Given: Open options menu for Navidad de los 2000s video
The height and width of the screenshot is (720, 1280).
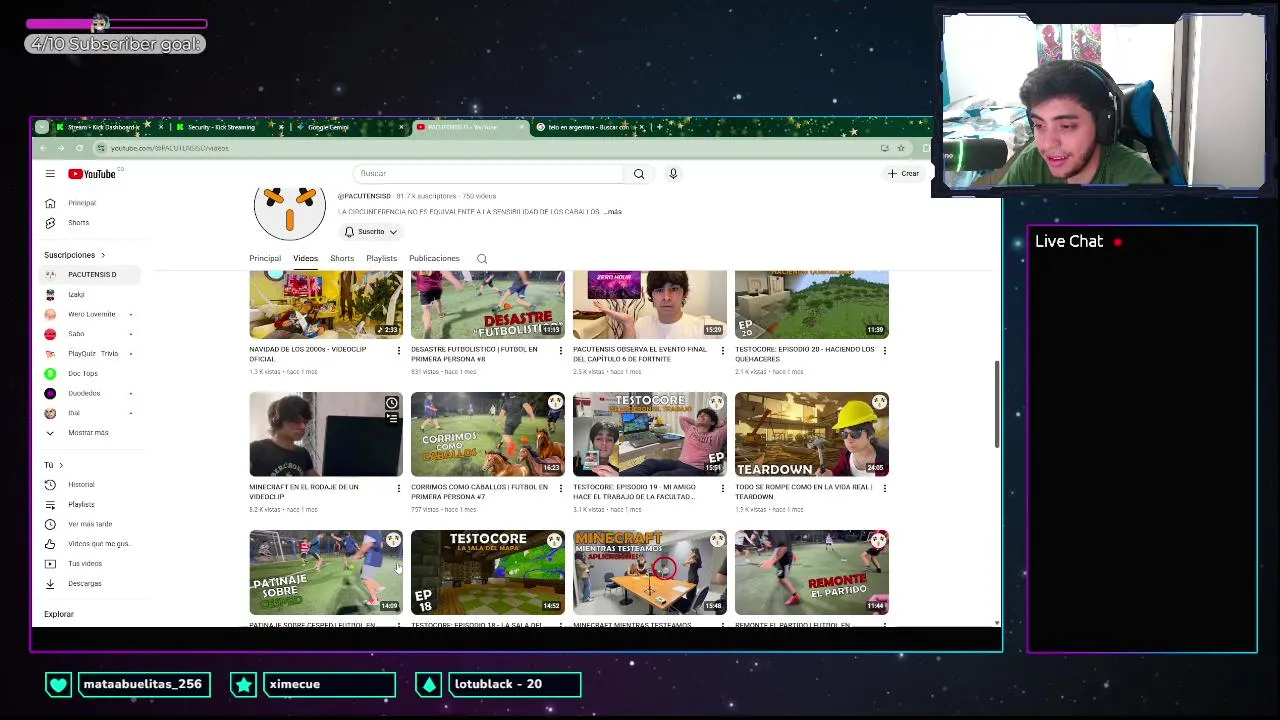Looking at the screenshot, I should 398,351.
